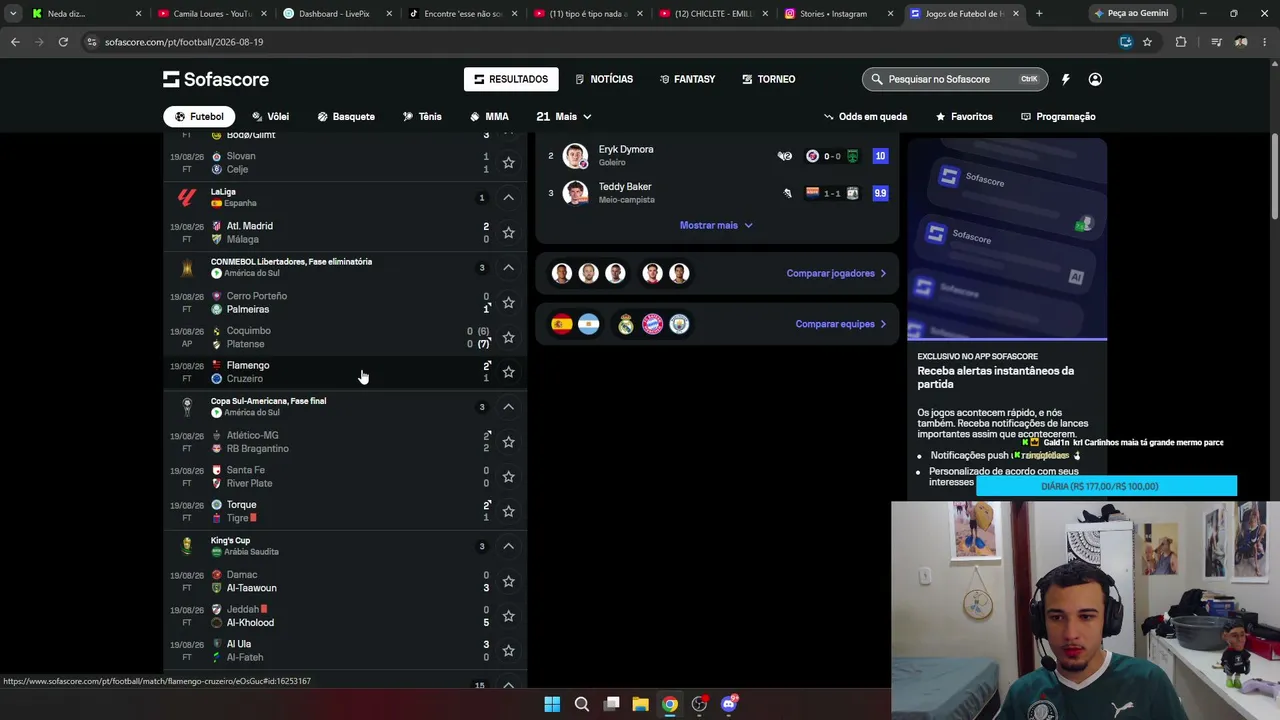Screen dimensions: 1280x720
Task: Open the King's Cup league icon
Action: 187,546
